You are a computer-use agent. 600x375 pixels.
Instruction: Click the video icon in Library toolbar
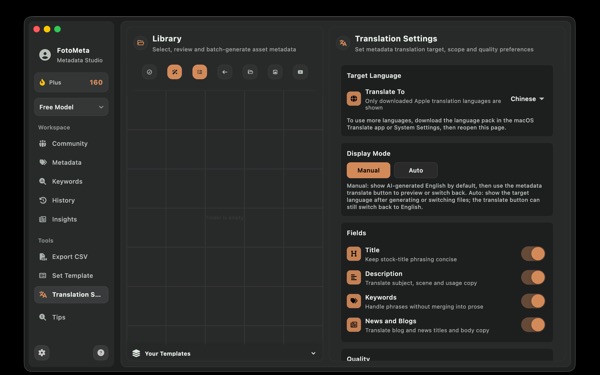pyautogui.click(x=300, y=72)
